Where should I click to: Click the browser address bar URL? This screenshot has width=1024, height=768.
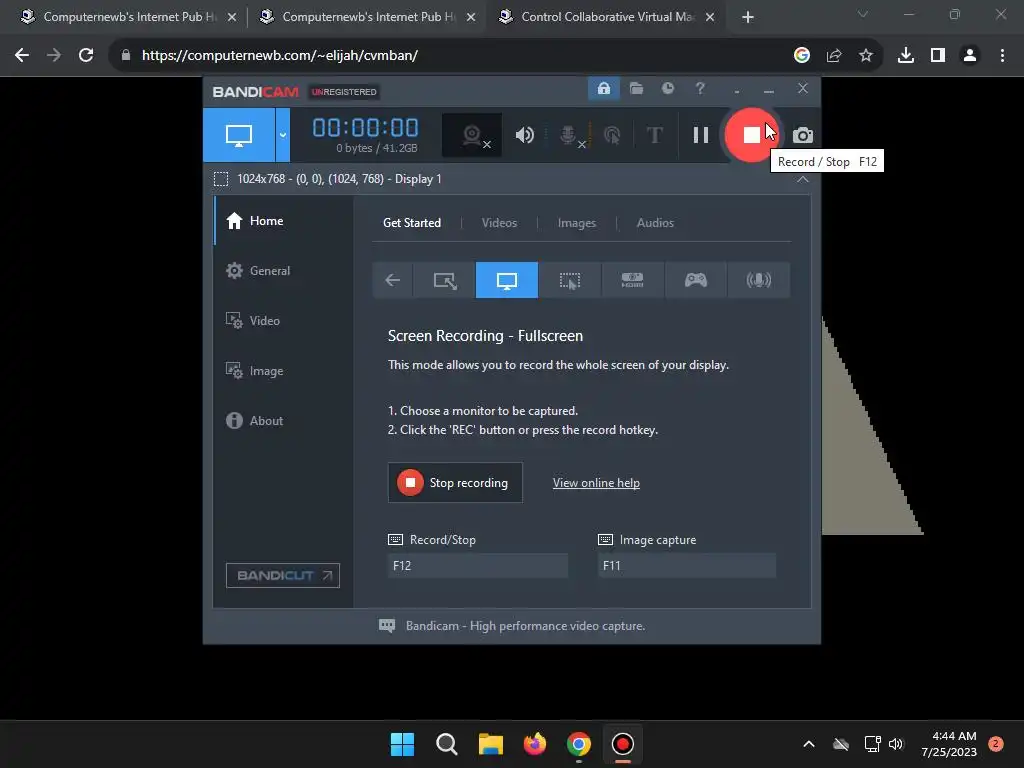tap(280, 55)
